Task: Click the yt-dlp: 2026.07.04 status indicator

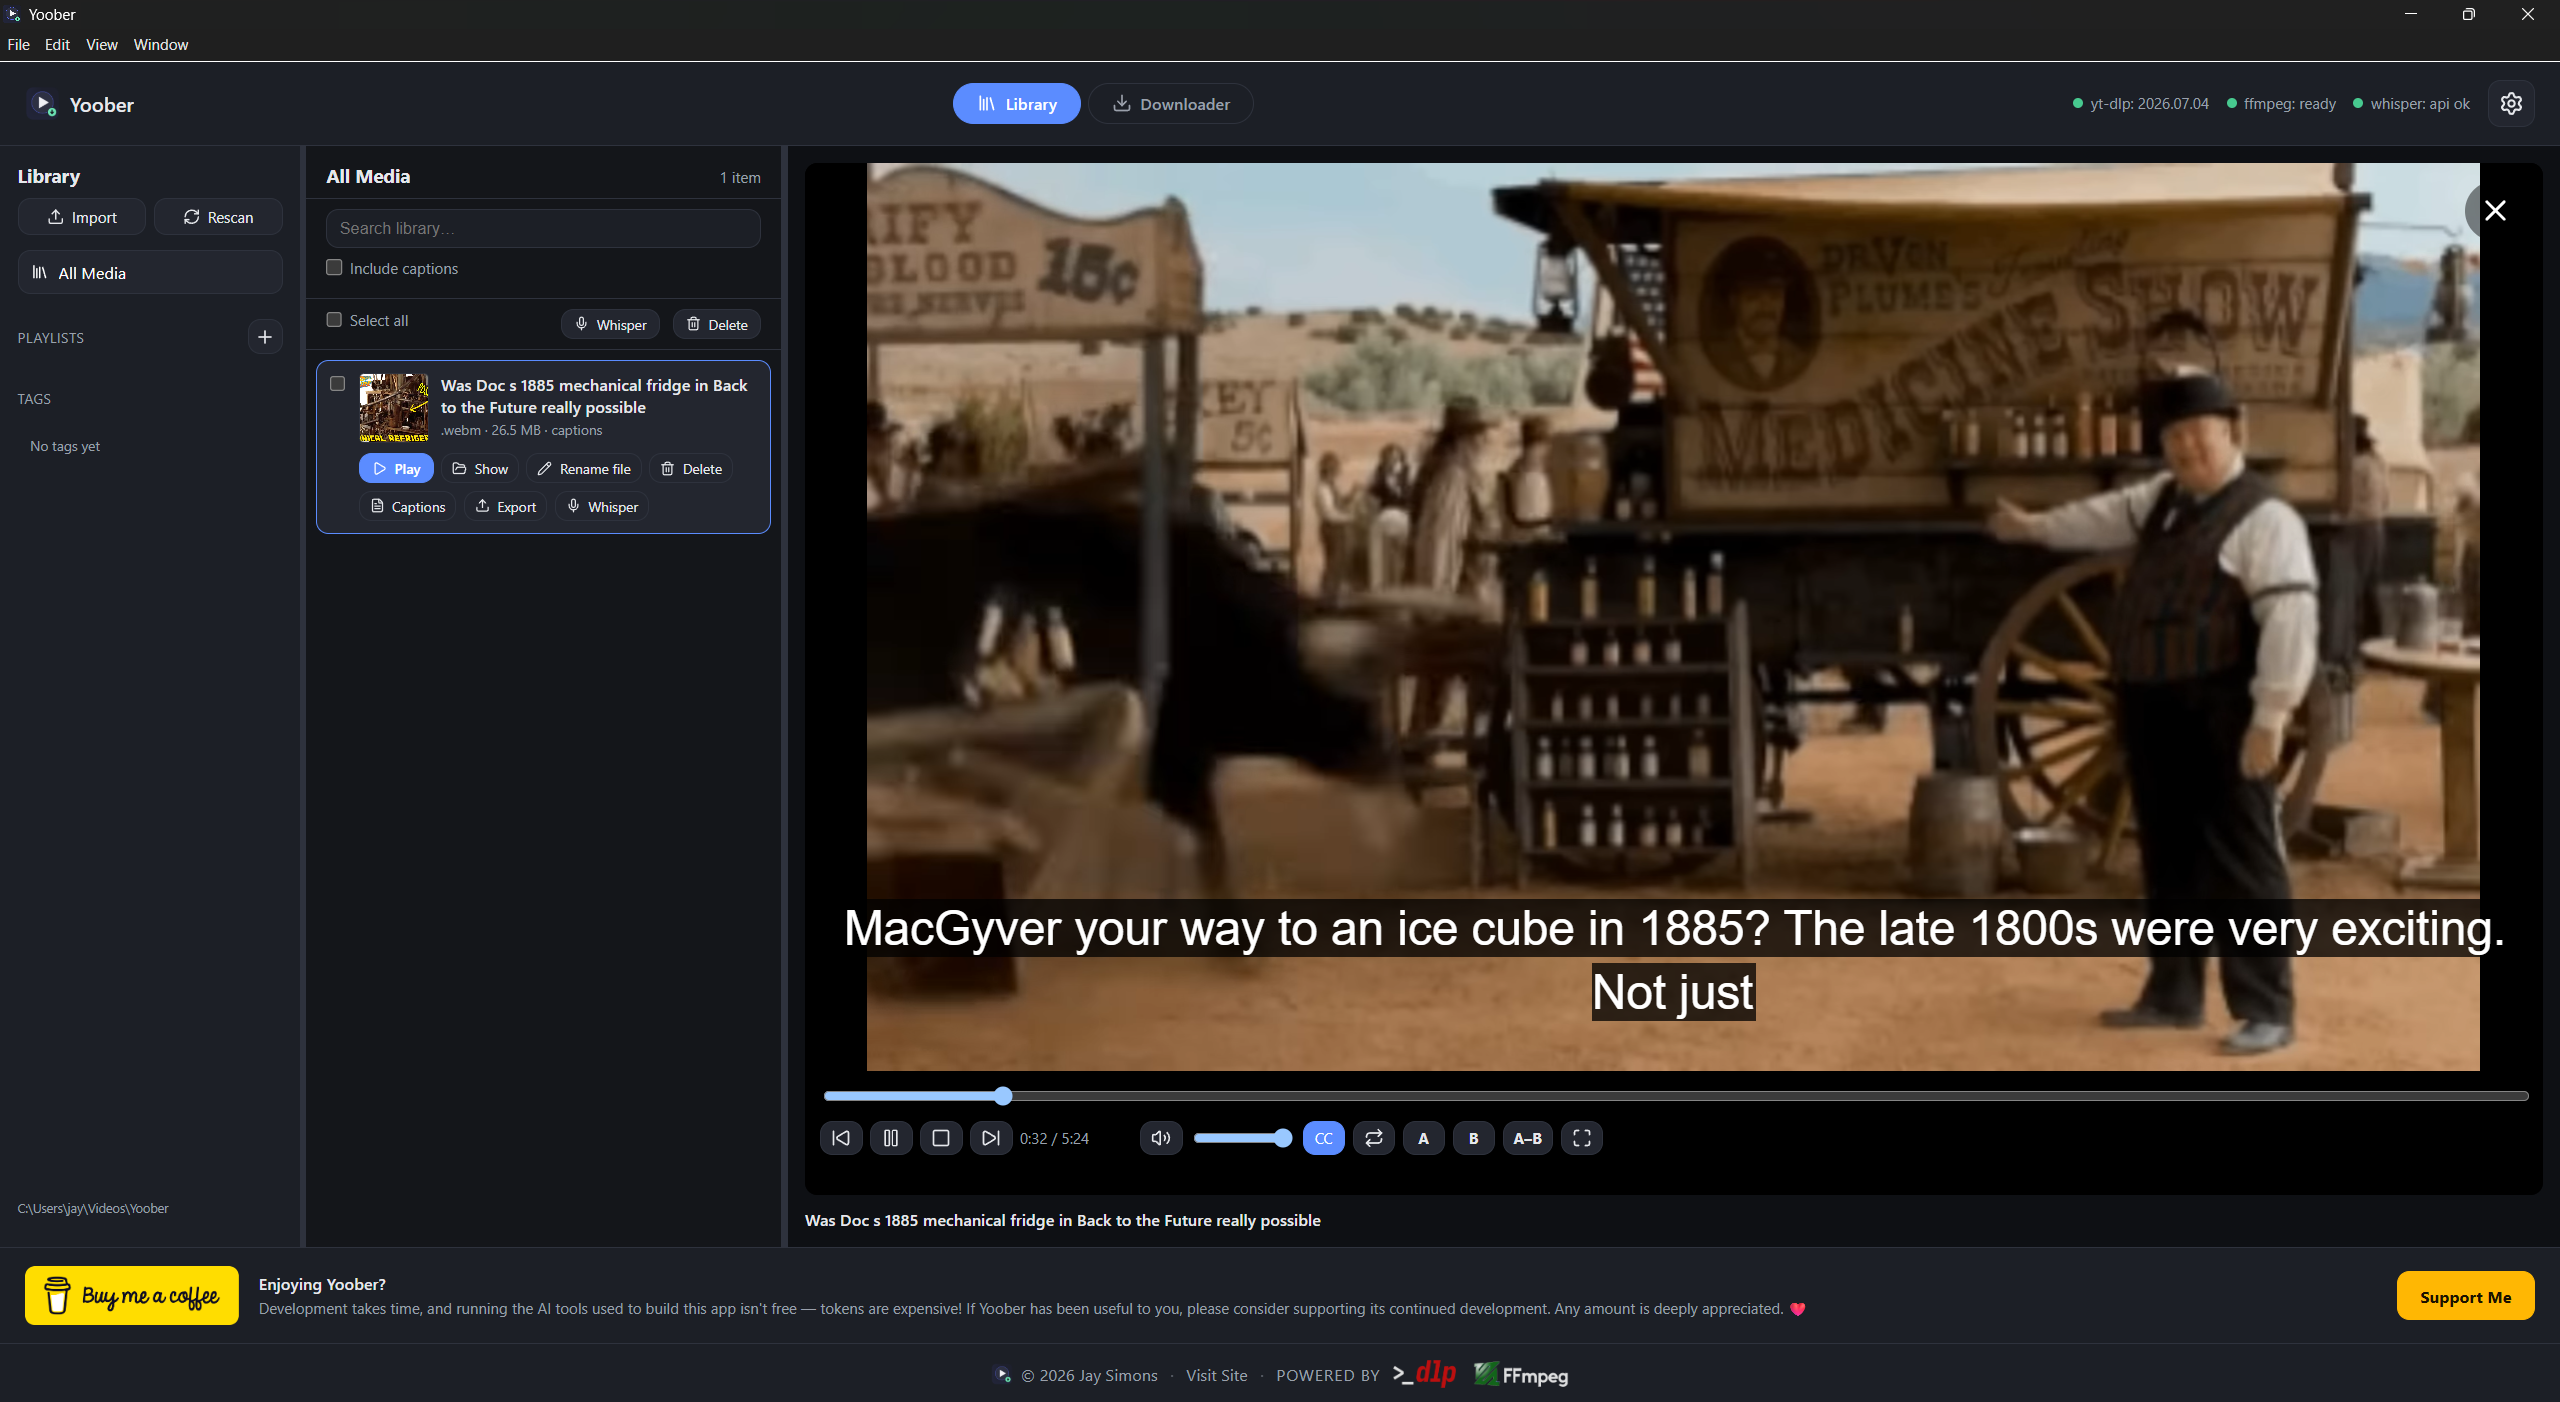Action: pyautogui.click(x=2140, y=104)
